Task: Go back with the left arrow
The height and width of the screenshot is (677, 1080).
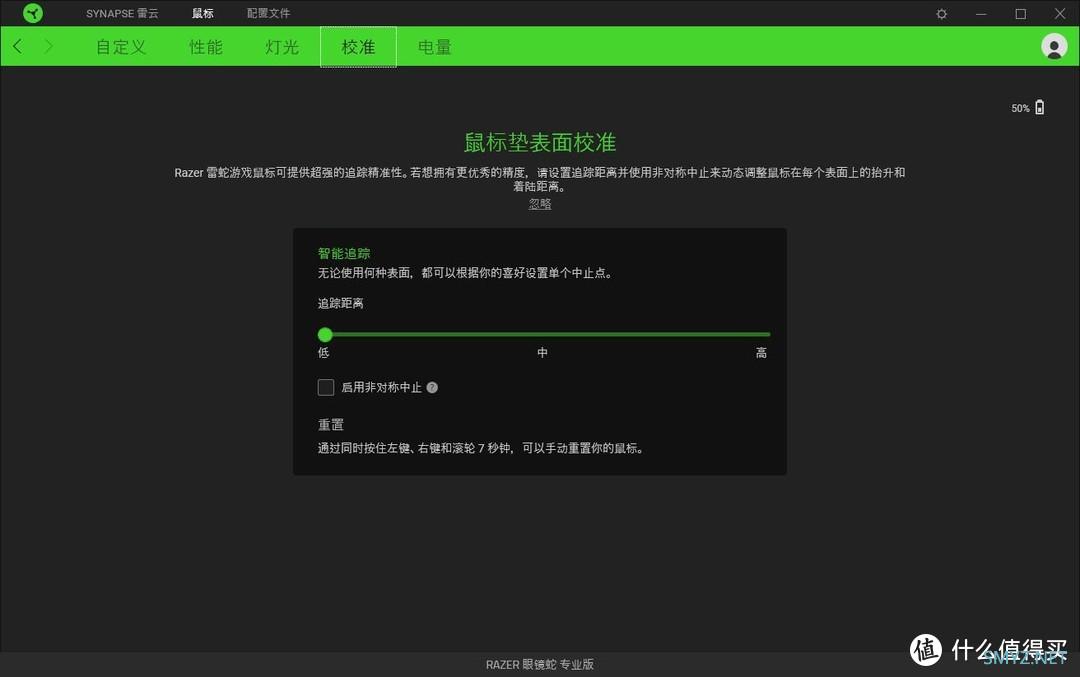Action: [x=18, y=46]
